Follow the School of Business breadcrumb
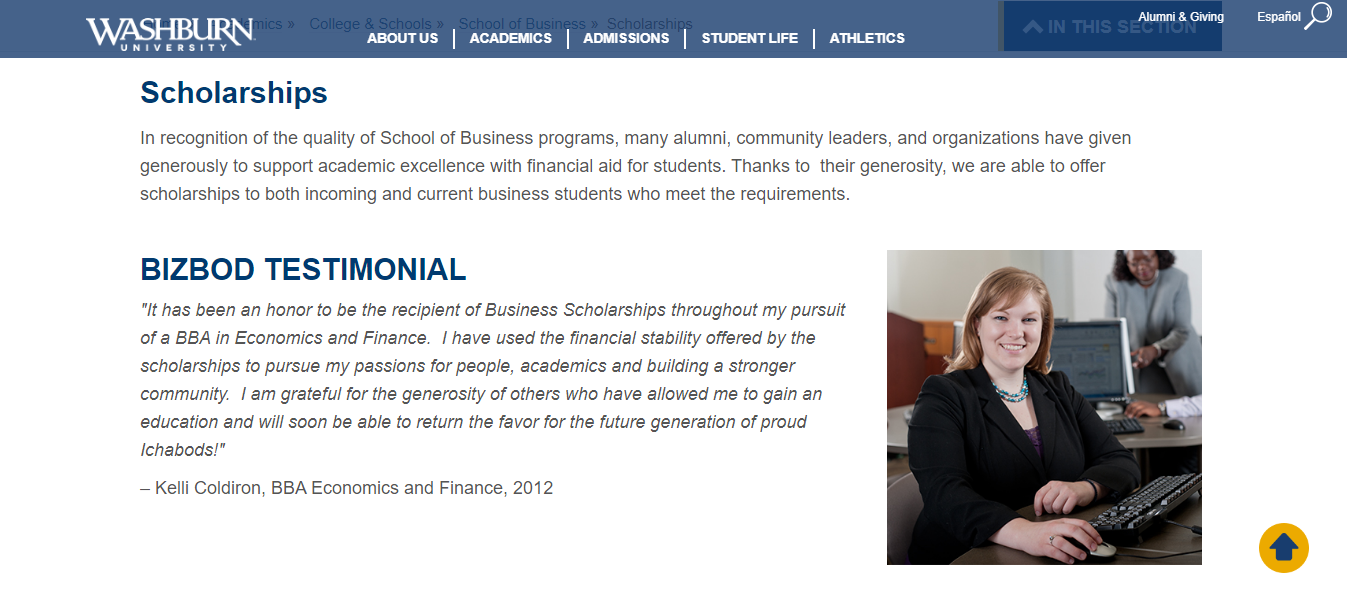 click(x=522, y=24)
